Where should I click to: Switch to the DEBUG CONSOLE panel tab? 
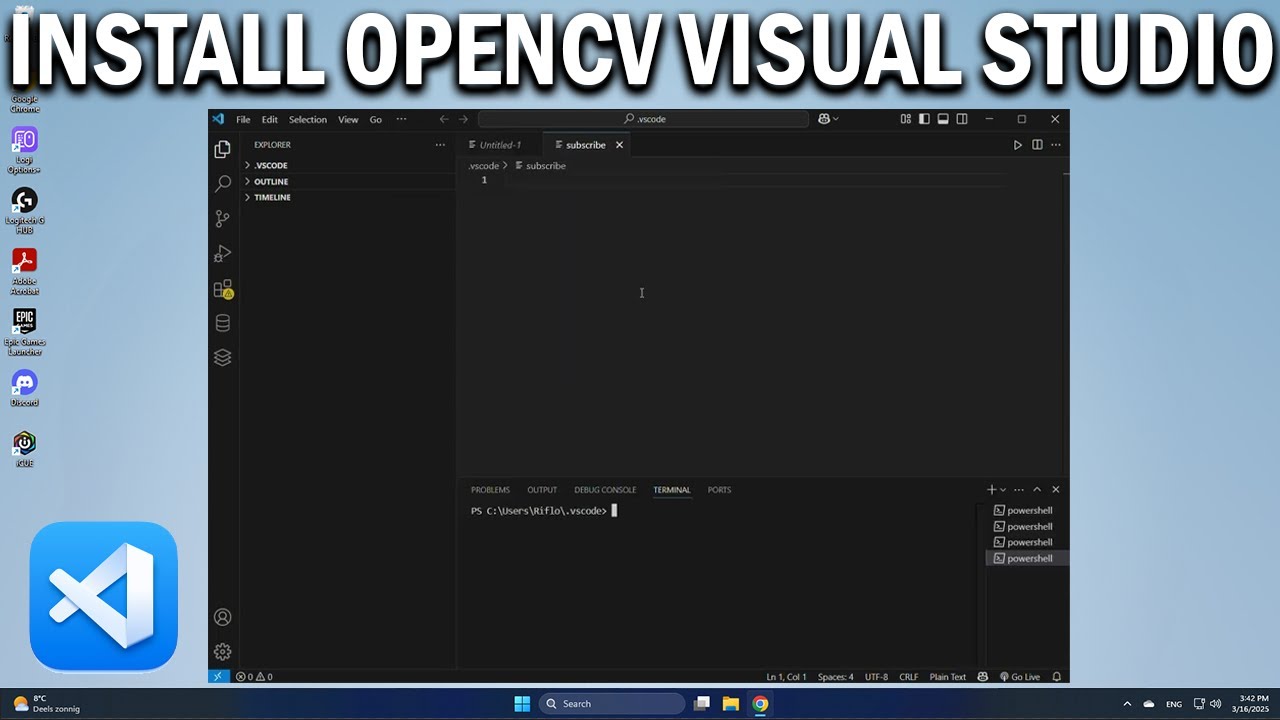pyautogui.click(x=605, y=490)
